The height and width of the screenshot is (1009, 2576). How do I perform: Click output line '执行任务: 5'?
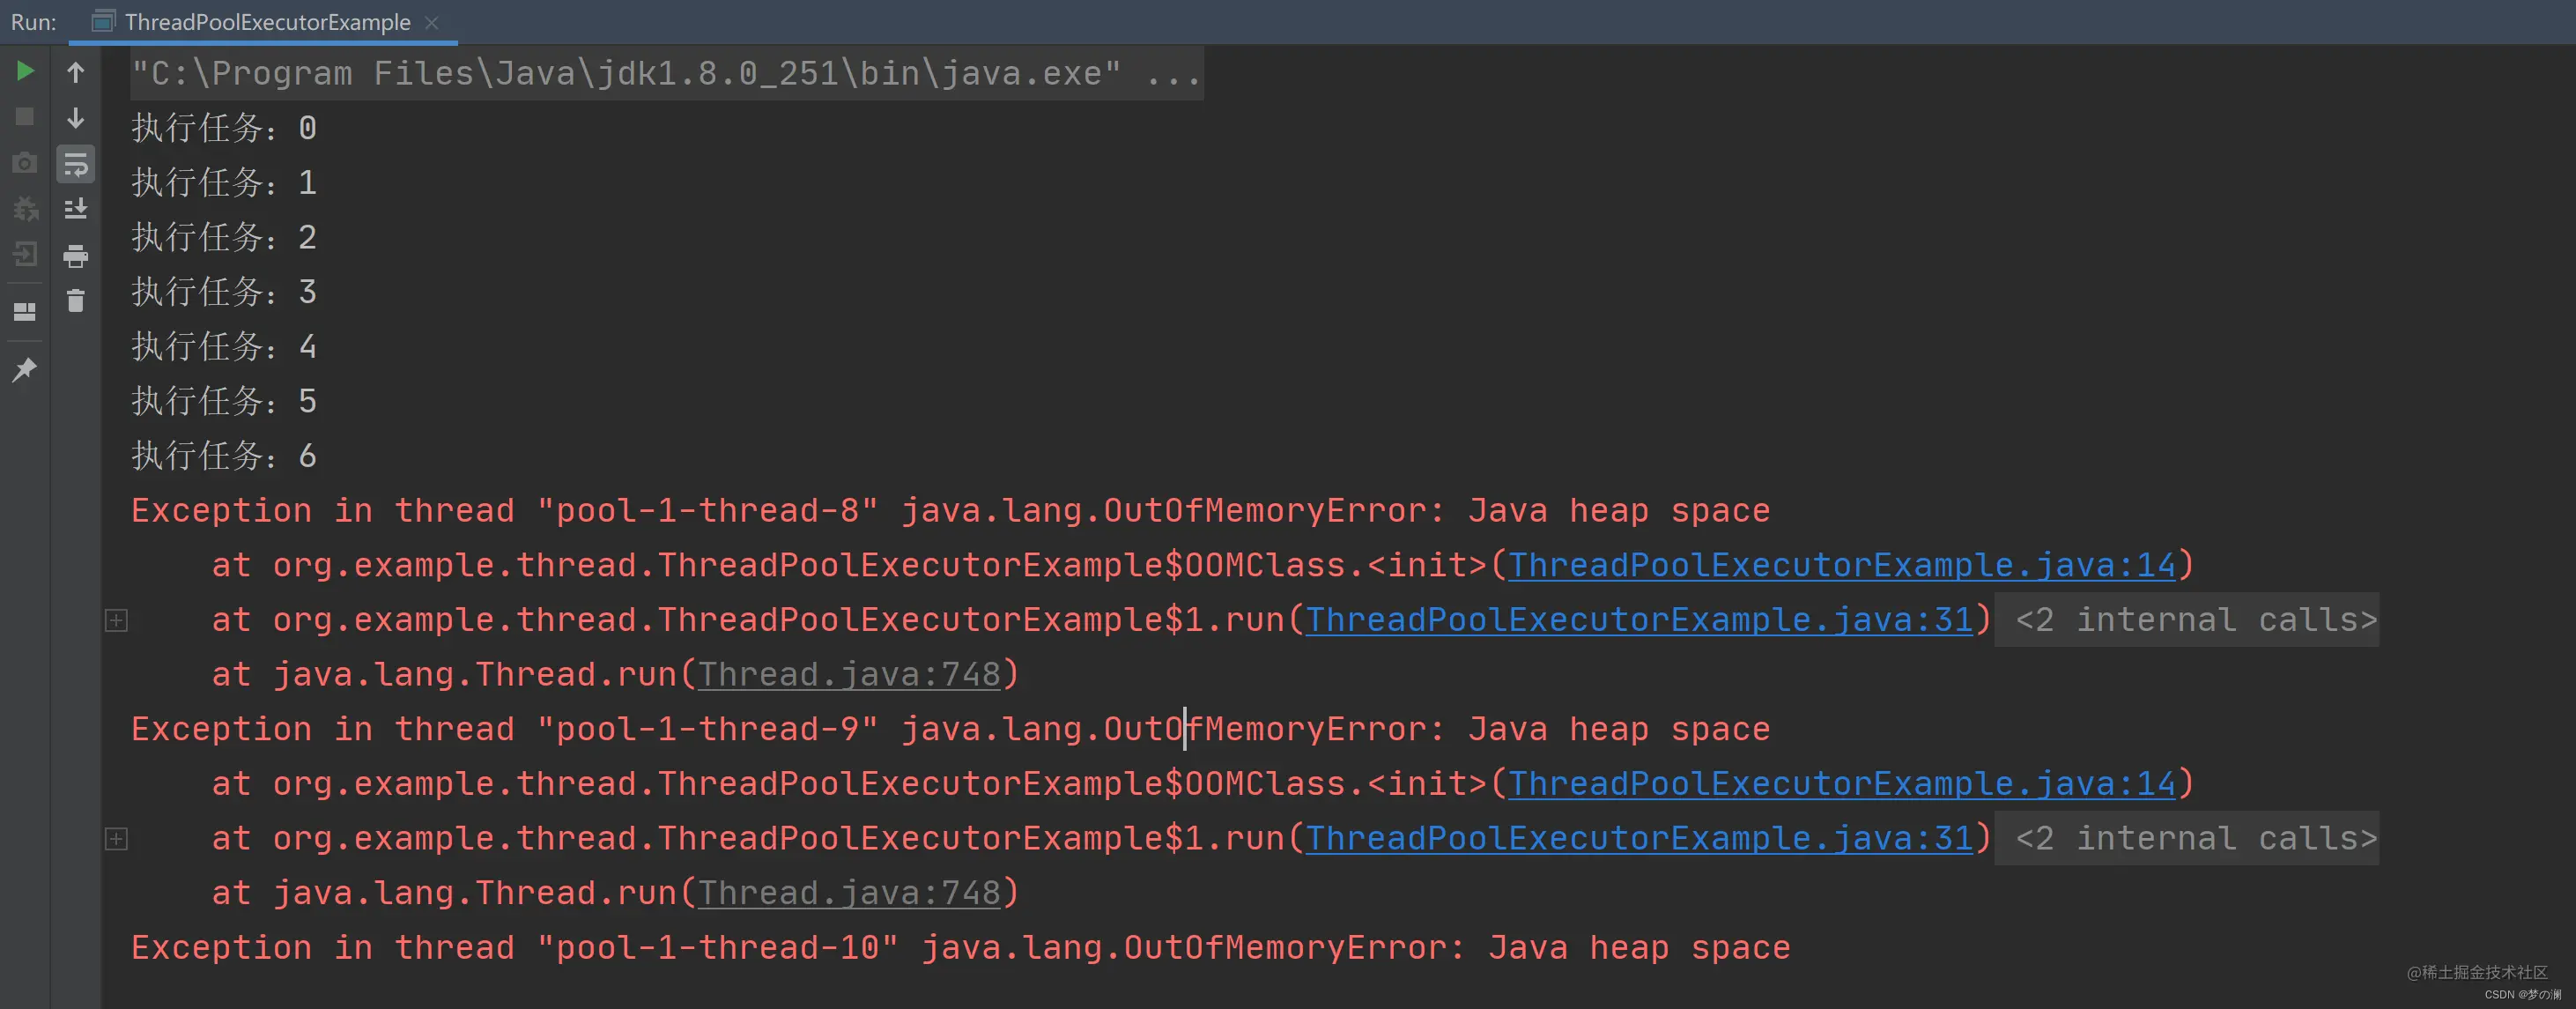[224, 402]
